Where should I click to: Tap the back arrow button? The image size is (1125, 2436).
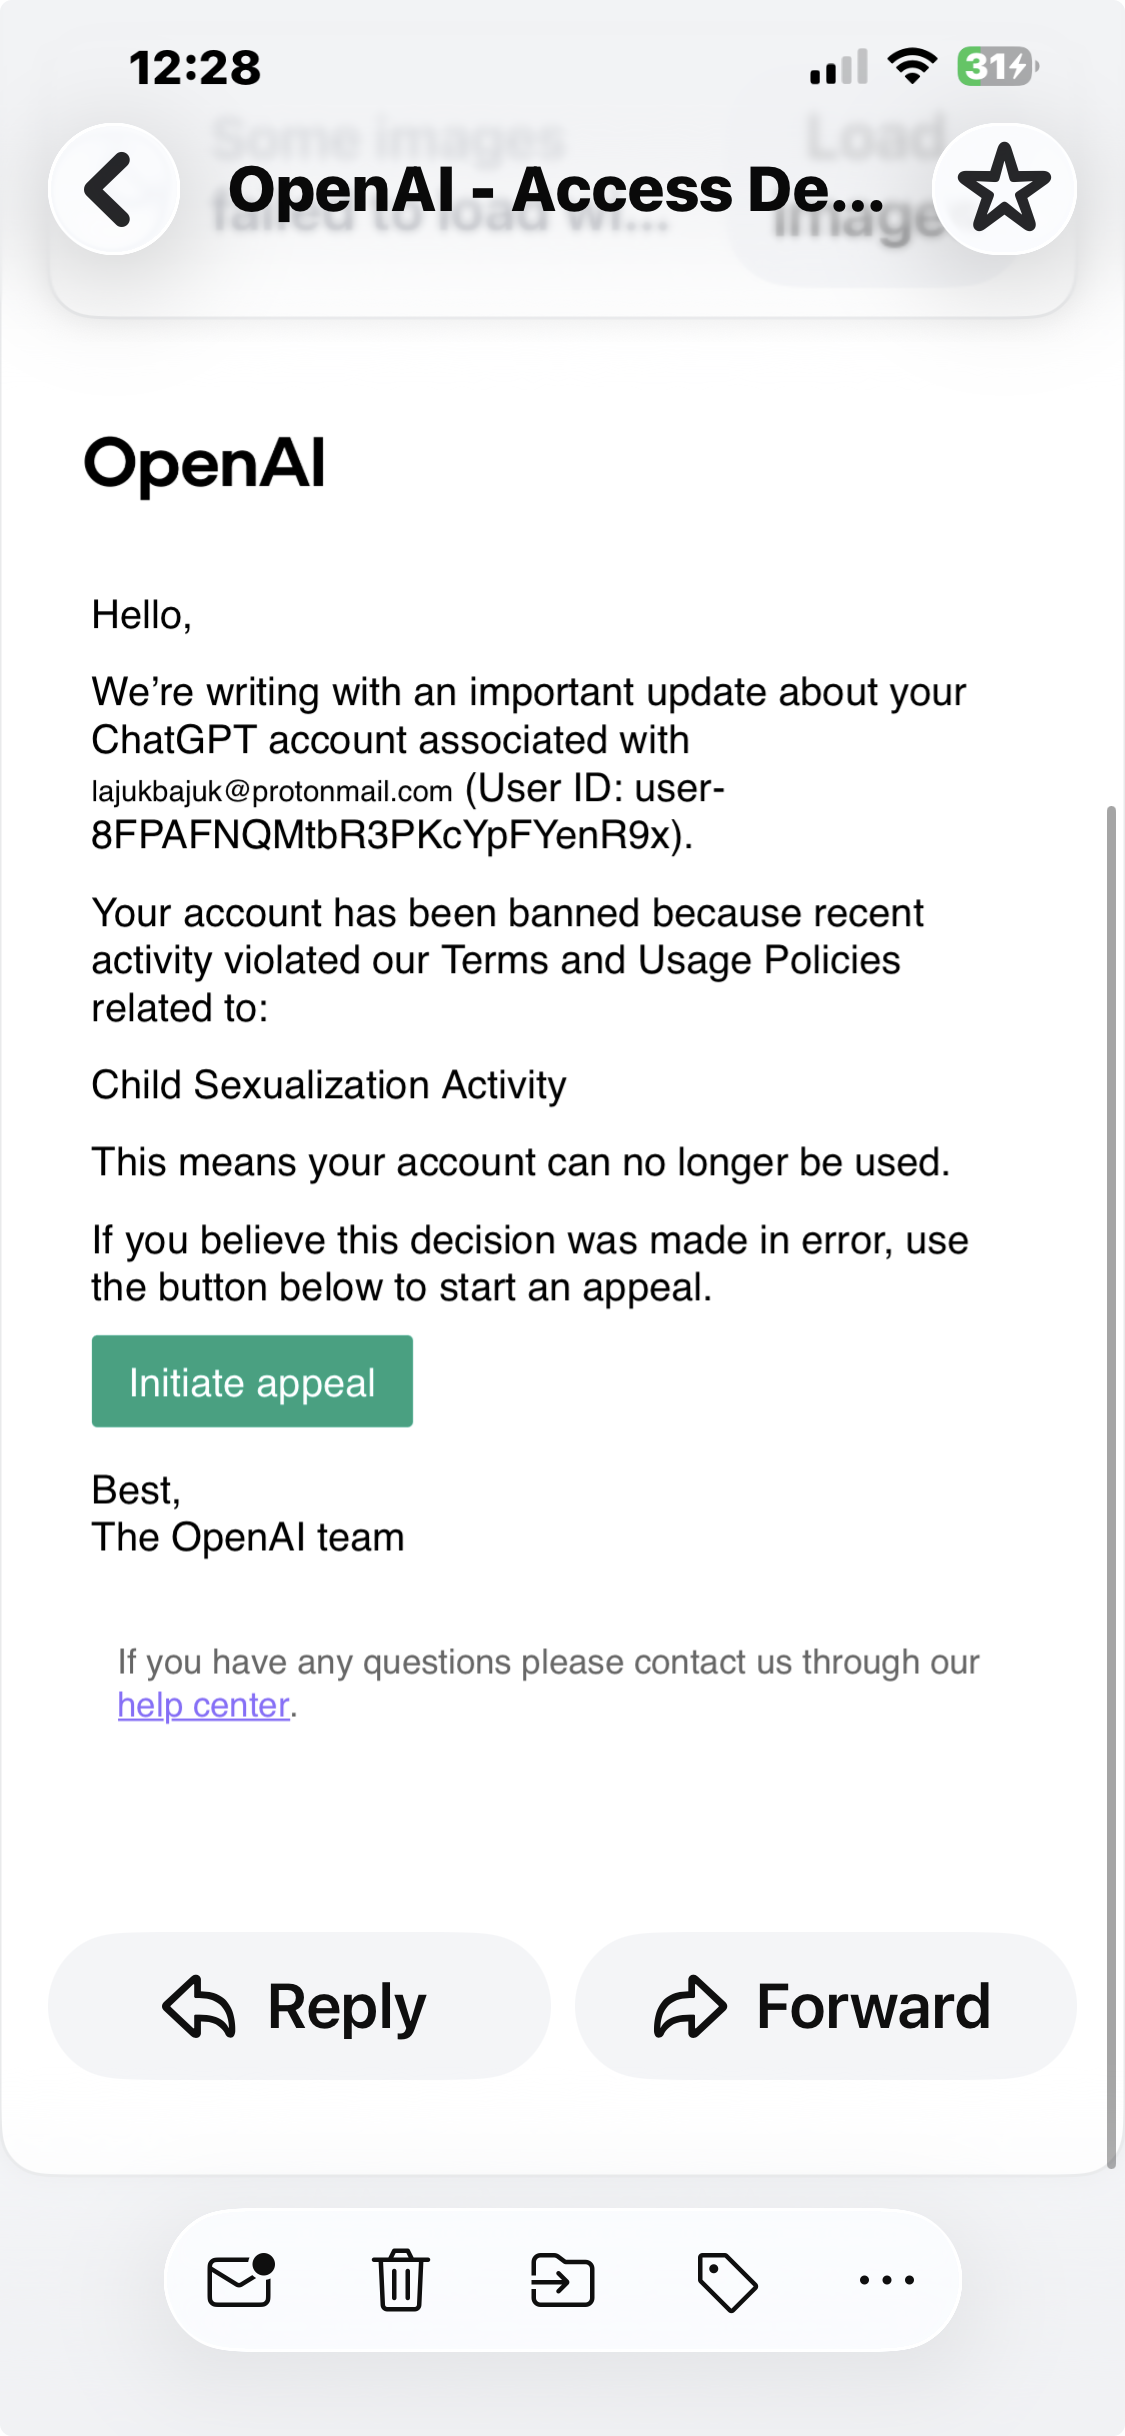114,189
